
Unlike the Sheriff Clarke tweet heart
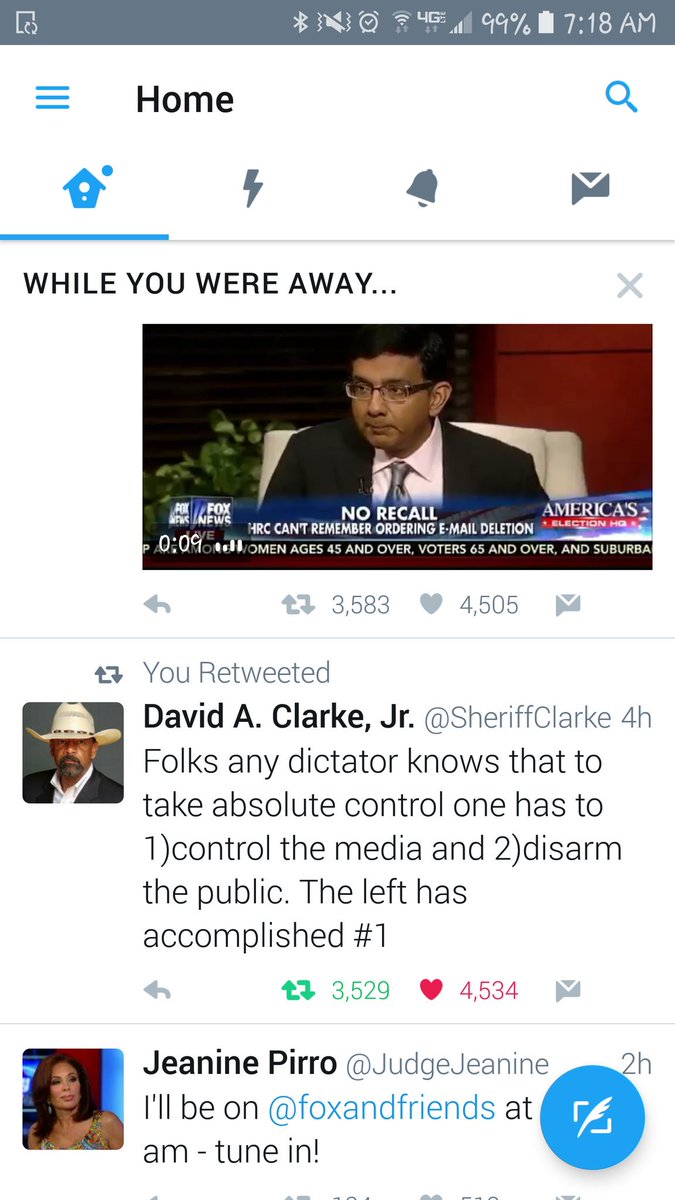pyautogui.click(x=431, y=990)
